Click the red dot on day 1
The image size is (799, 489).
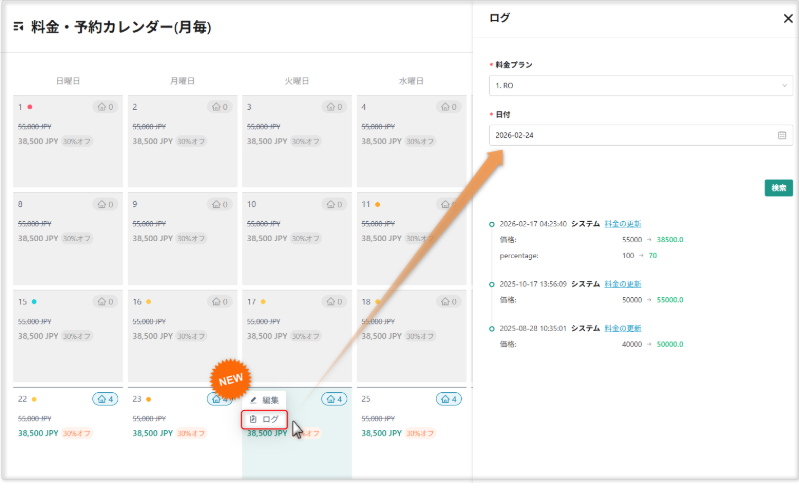(30, 107)
